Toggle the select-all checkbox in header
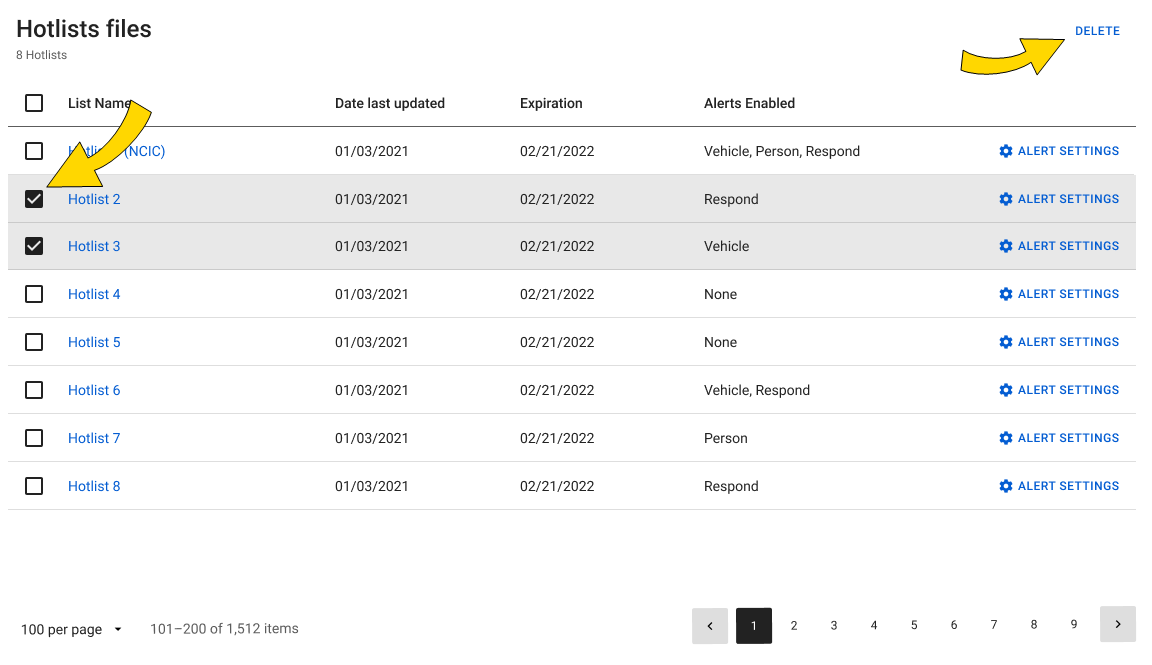The height and width of the screenshot is (665, 1152). tap(34, 103)
